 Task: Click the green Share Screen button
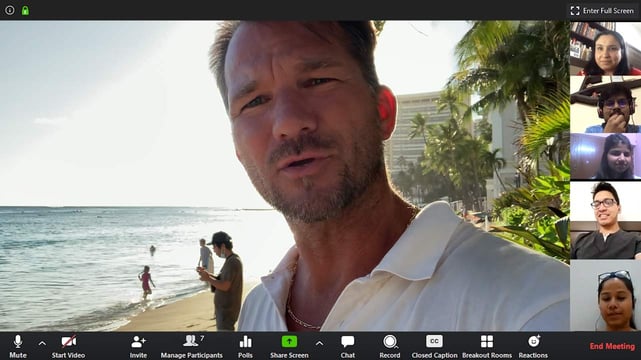coord(289,347)
